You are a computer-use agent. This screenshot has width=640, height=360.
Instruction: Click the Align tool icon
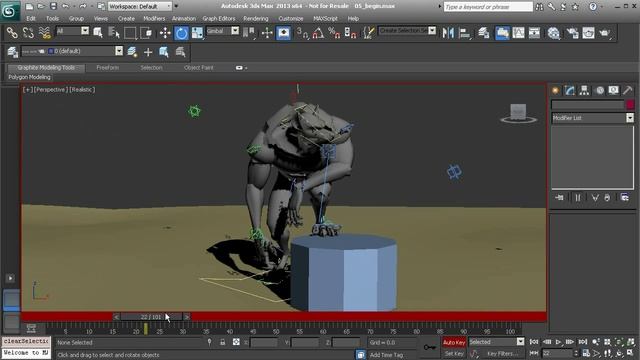464,33
